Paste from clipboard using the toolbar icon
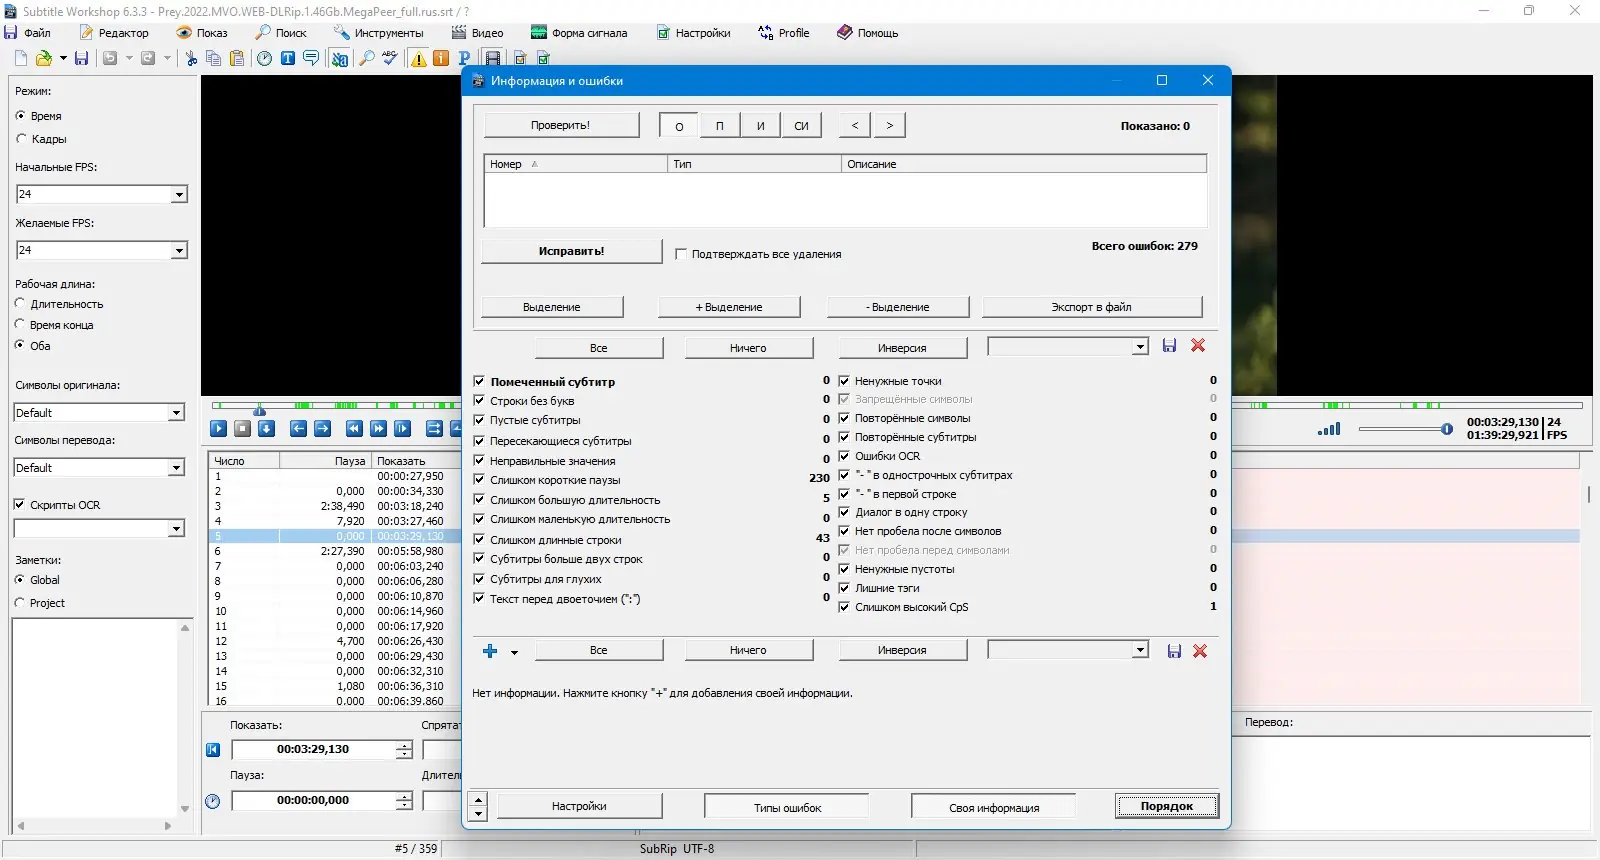 point(236,58)
